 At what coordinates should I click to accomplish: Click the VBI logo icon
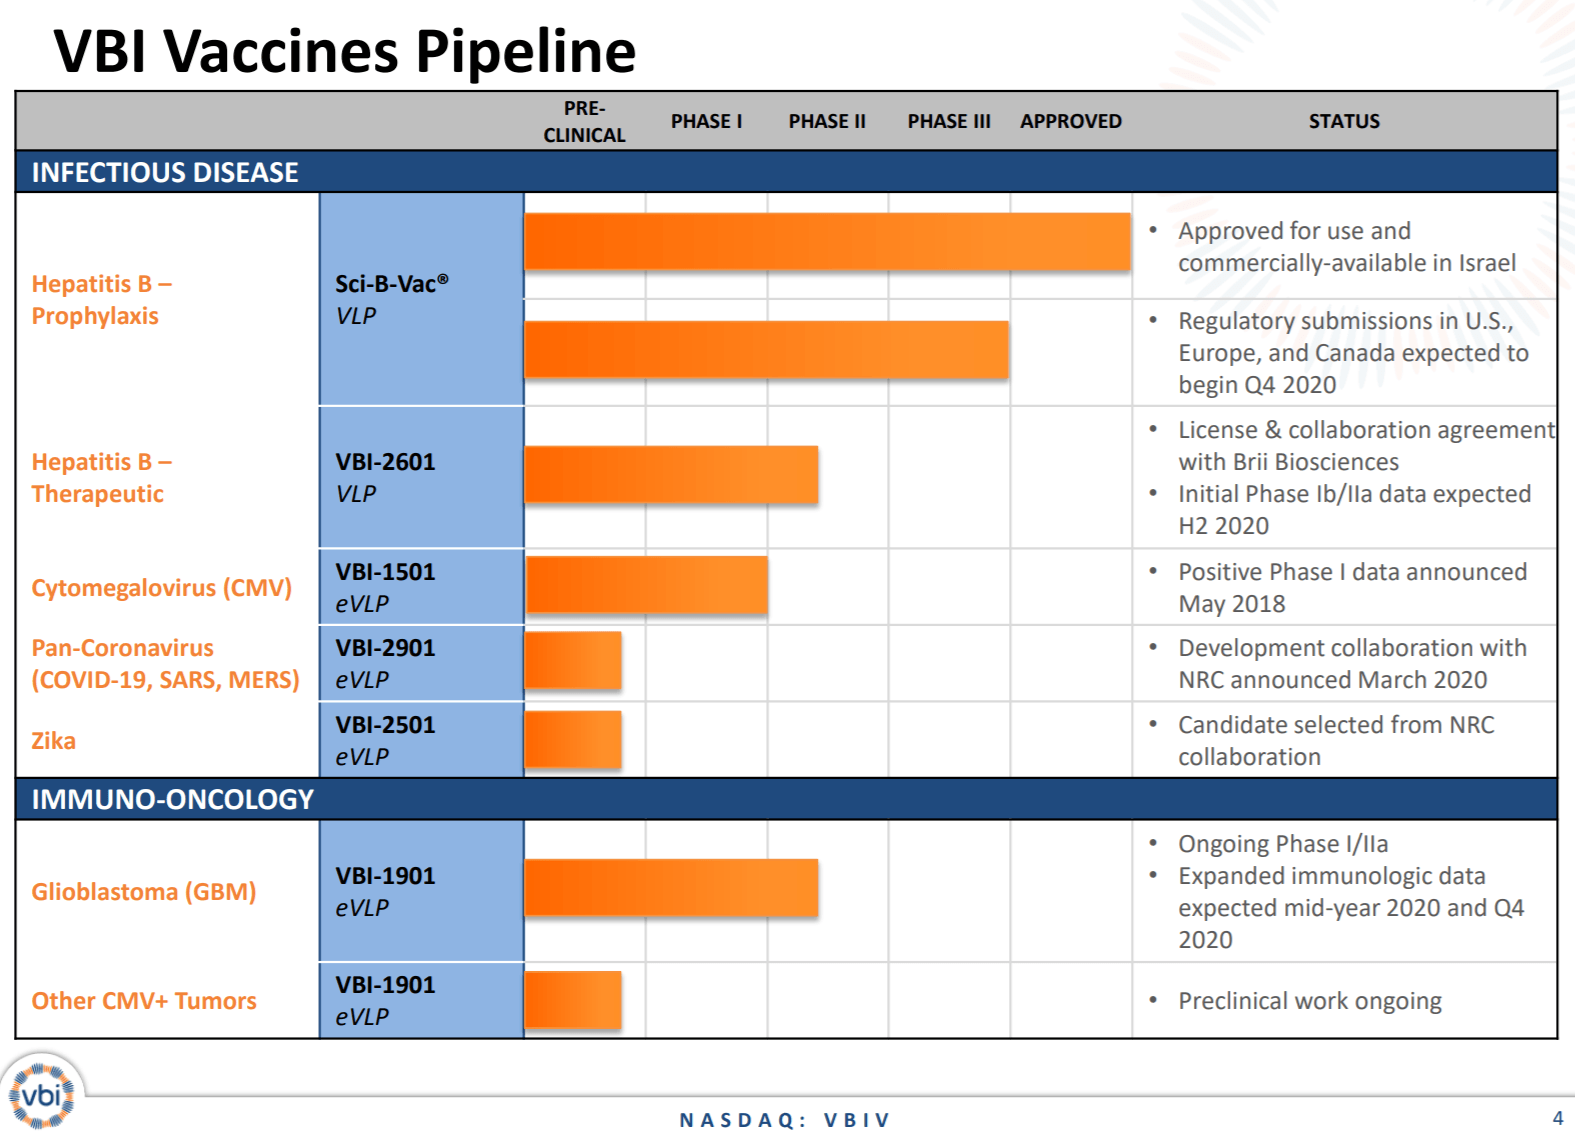[42, 1094]
